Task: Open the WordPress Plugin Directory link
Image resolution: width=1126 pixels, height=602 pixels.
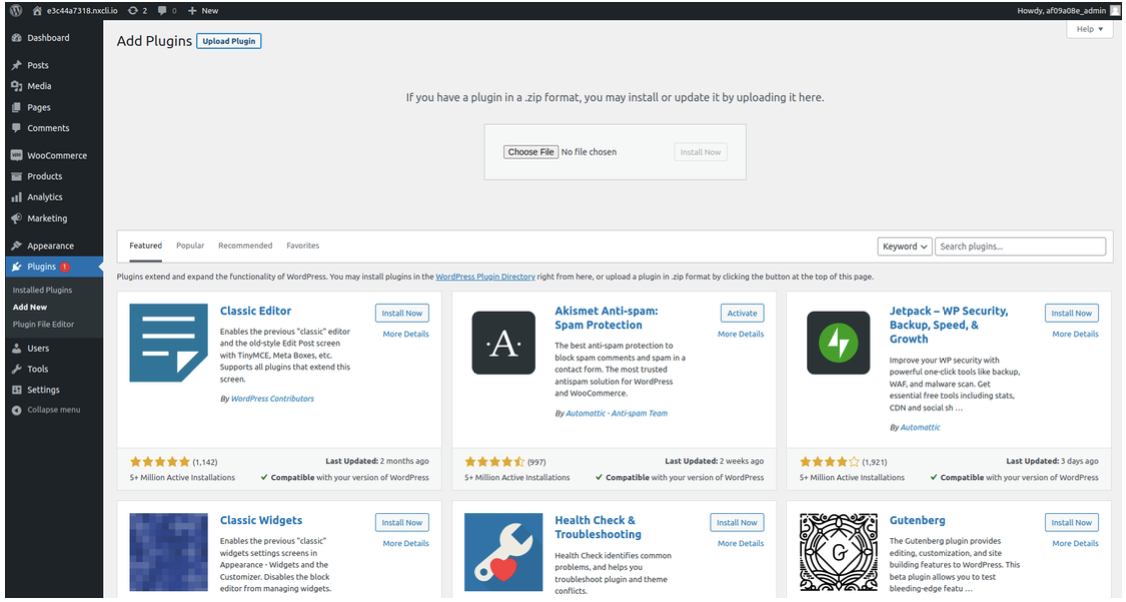Action: [x=485, y=277]
